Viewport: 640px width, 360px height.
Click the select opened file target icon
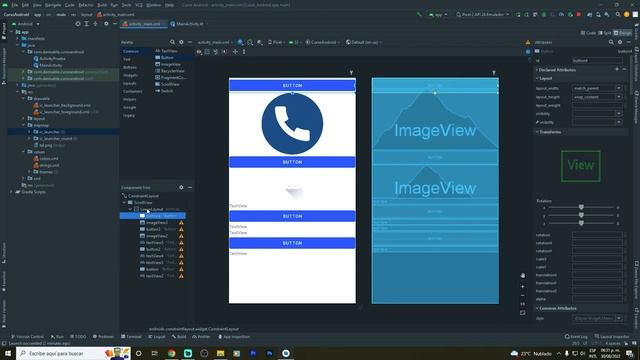pos(78,24)
